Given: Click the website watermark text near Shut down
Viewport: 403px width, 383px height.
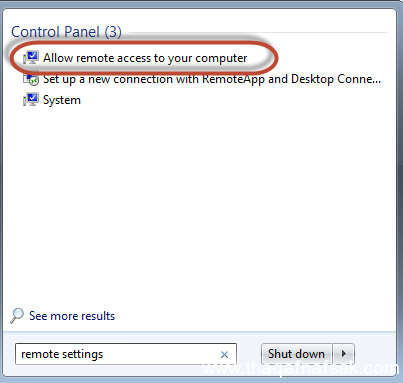Looking at the screenshot, I should [302, 368].
